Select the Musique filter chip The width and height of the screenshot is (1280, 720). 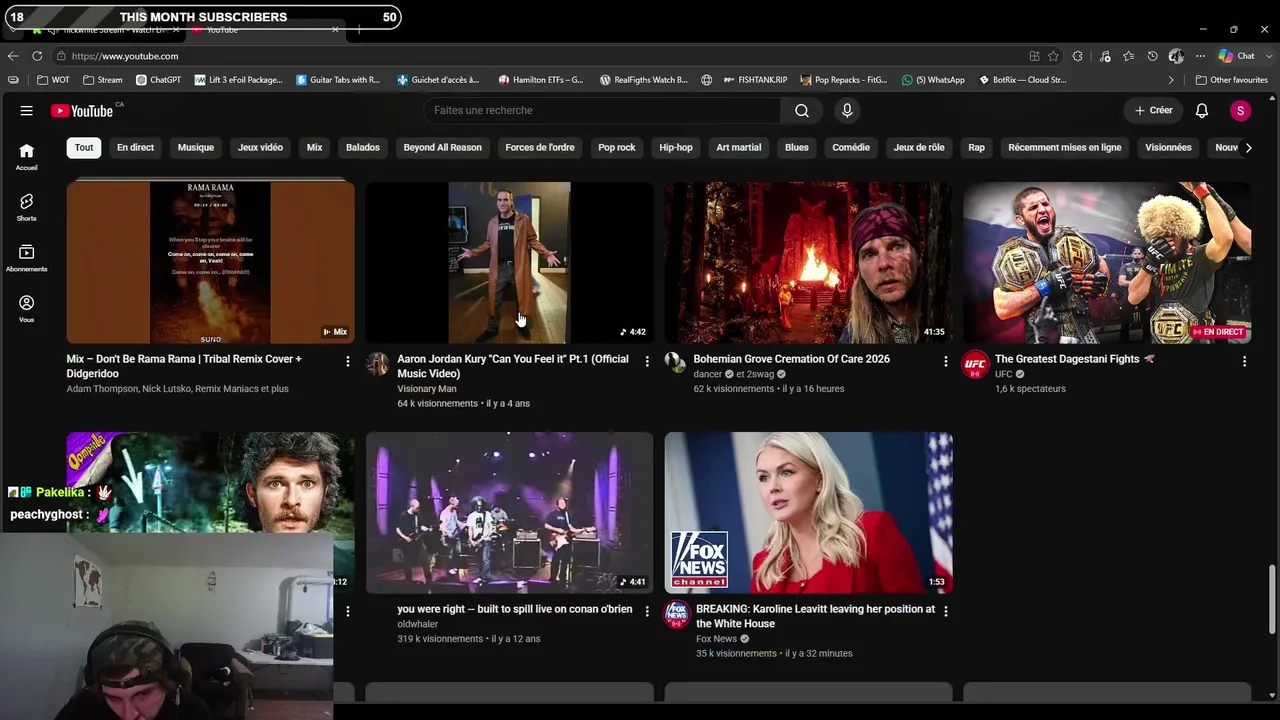pyautogui.click(x=196, y=148)
